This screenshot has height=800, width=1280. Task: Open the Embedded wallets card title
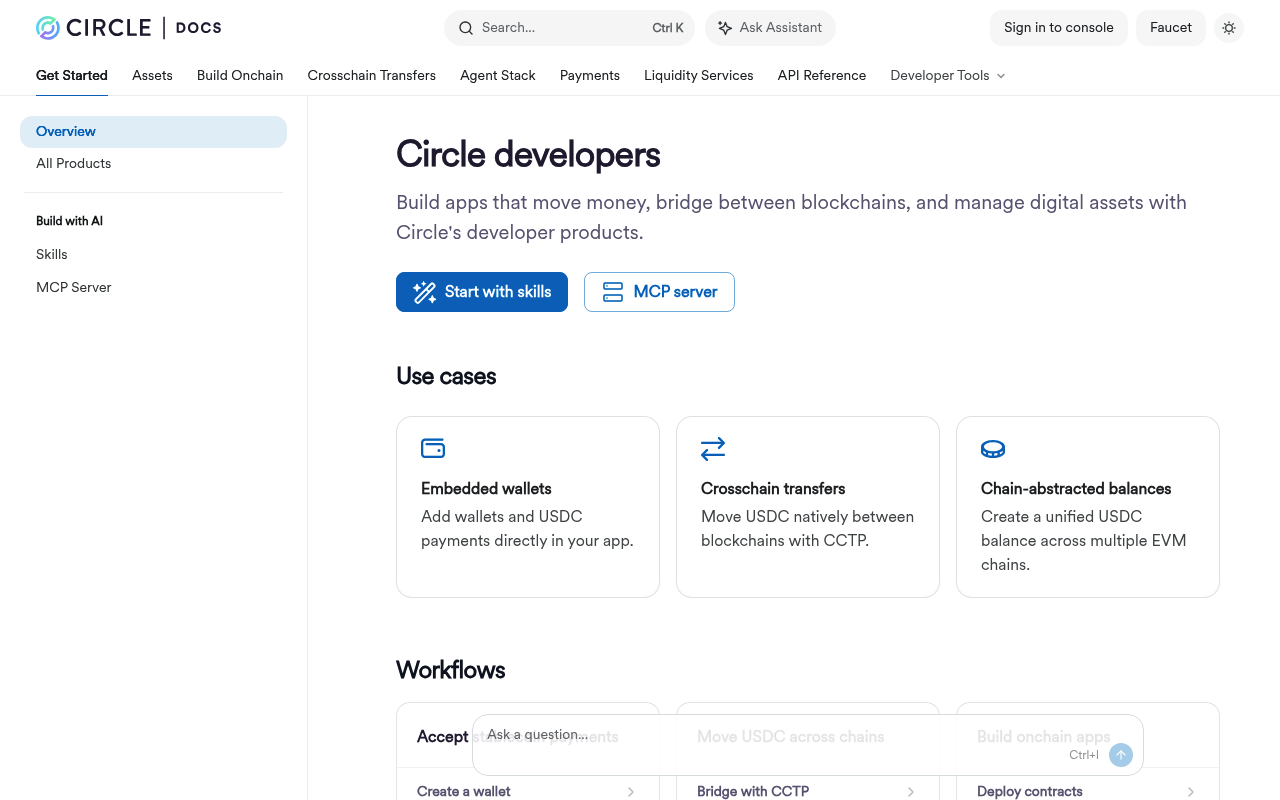click(x=486, y=489)
